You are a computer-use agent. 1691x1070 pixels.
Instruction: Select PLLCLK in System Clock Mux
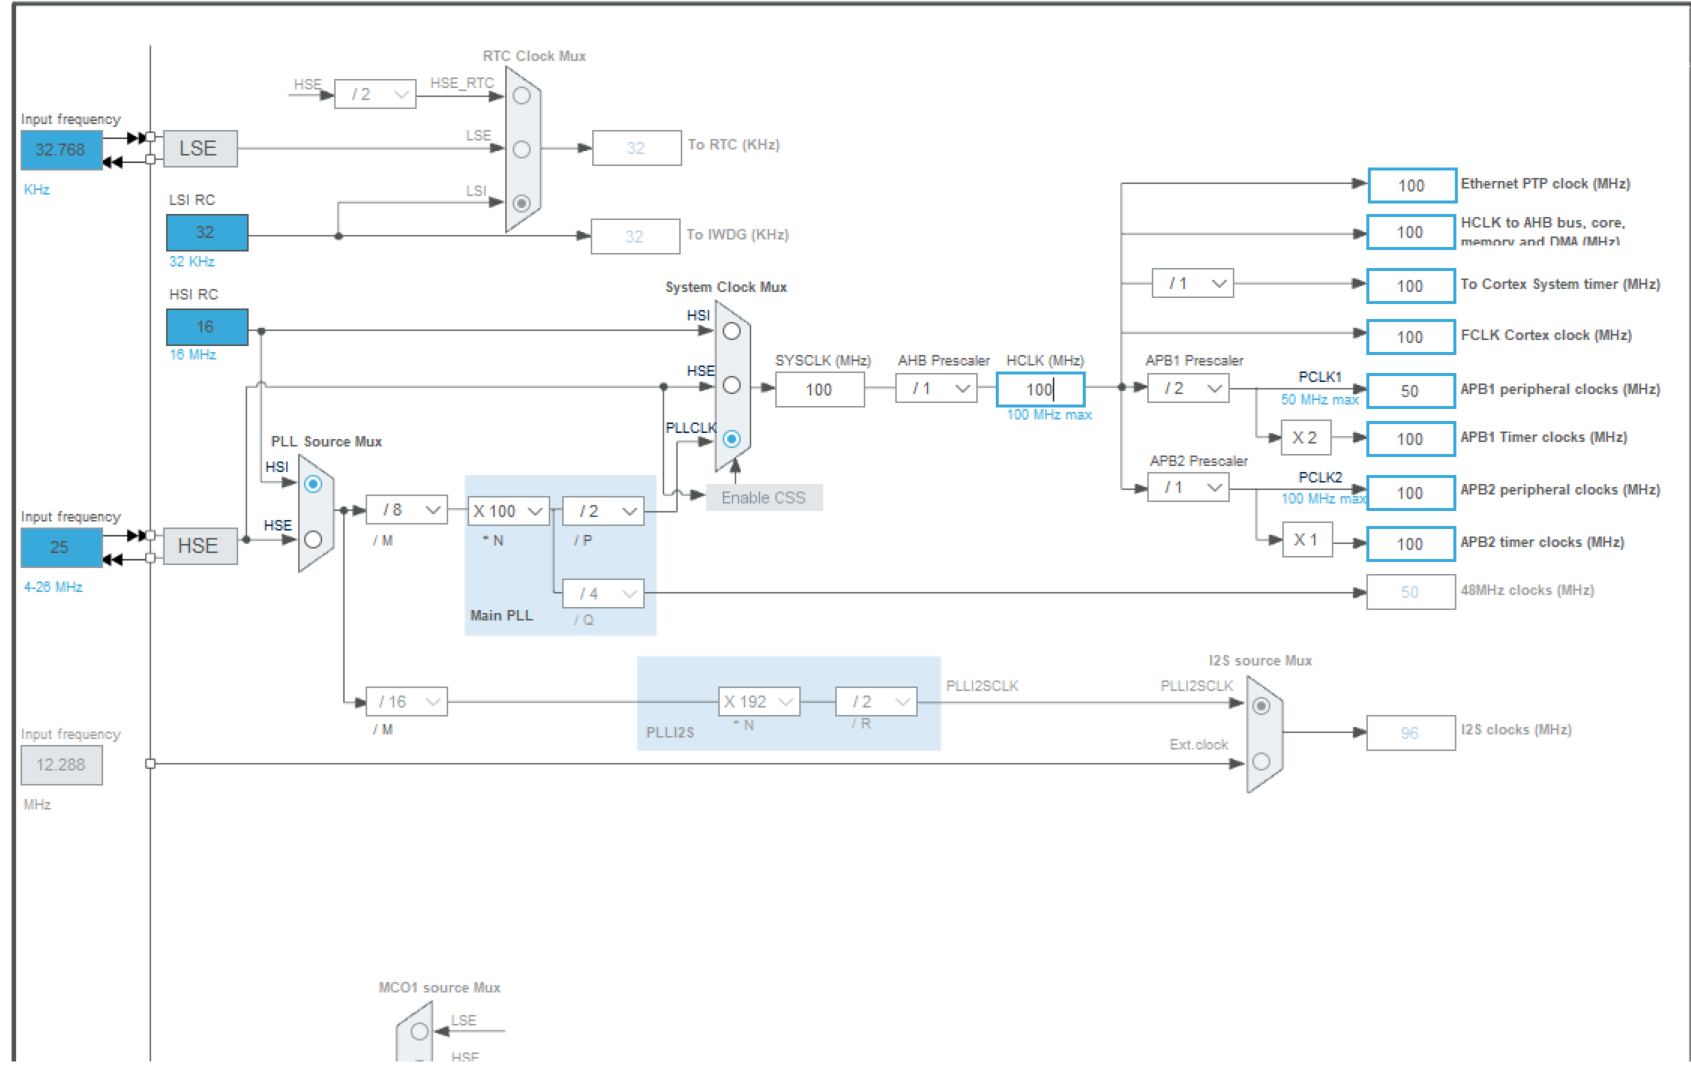tap(732, 439)
